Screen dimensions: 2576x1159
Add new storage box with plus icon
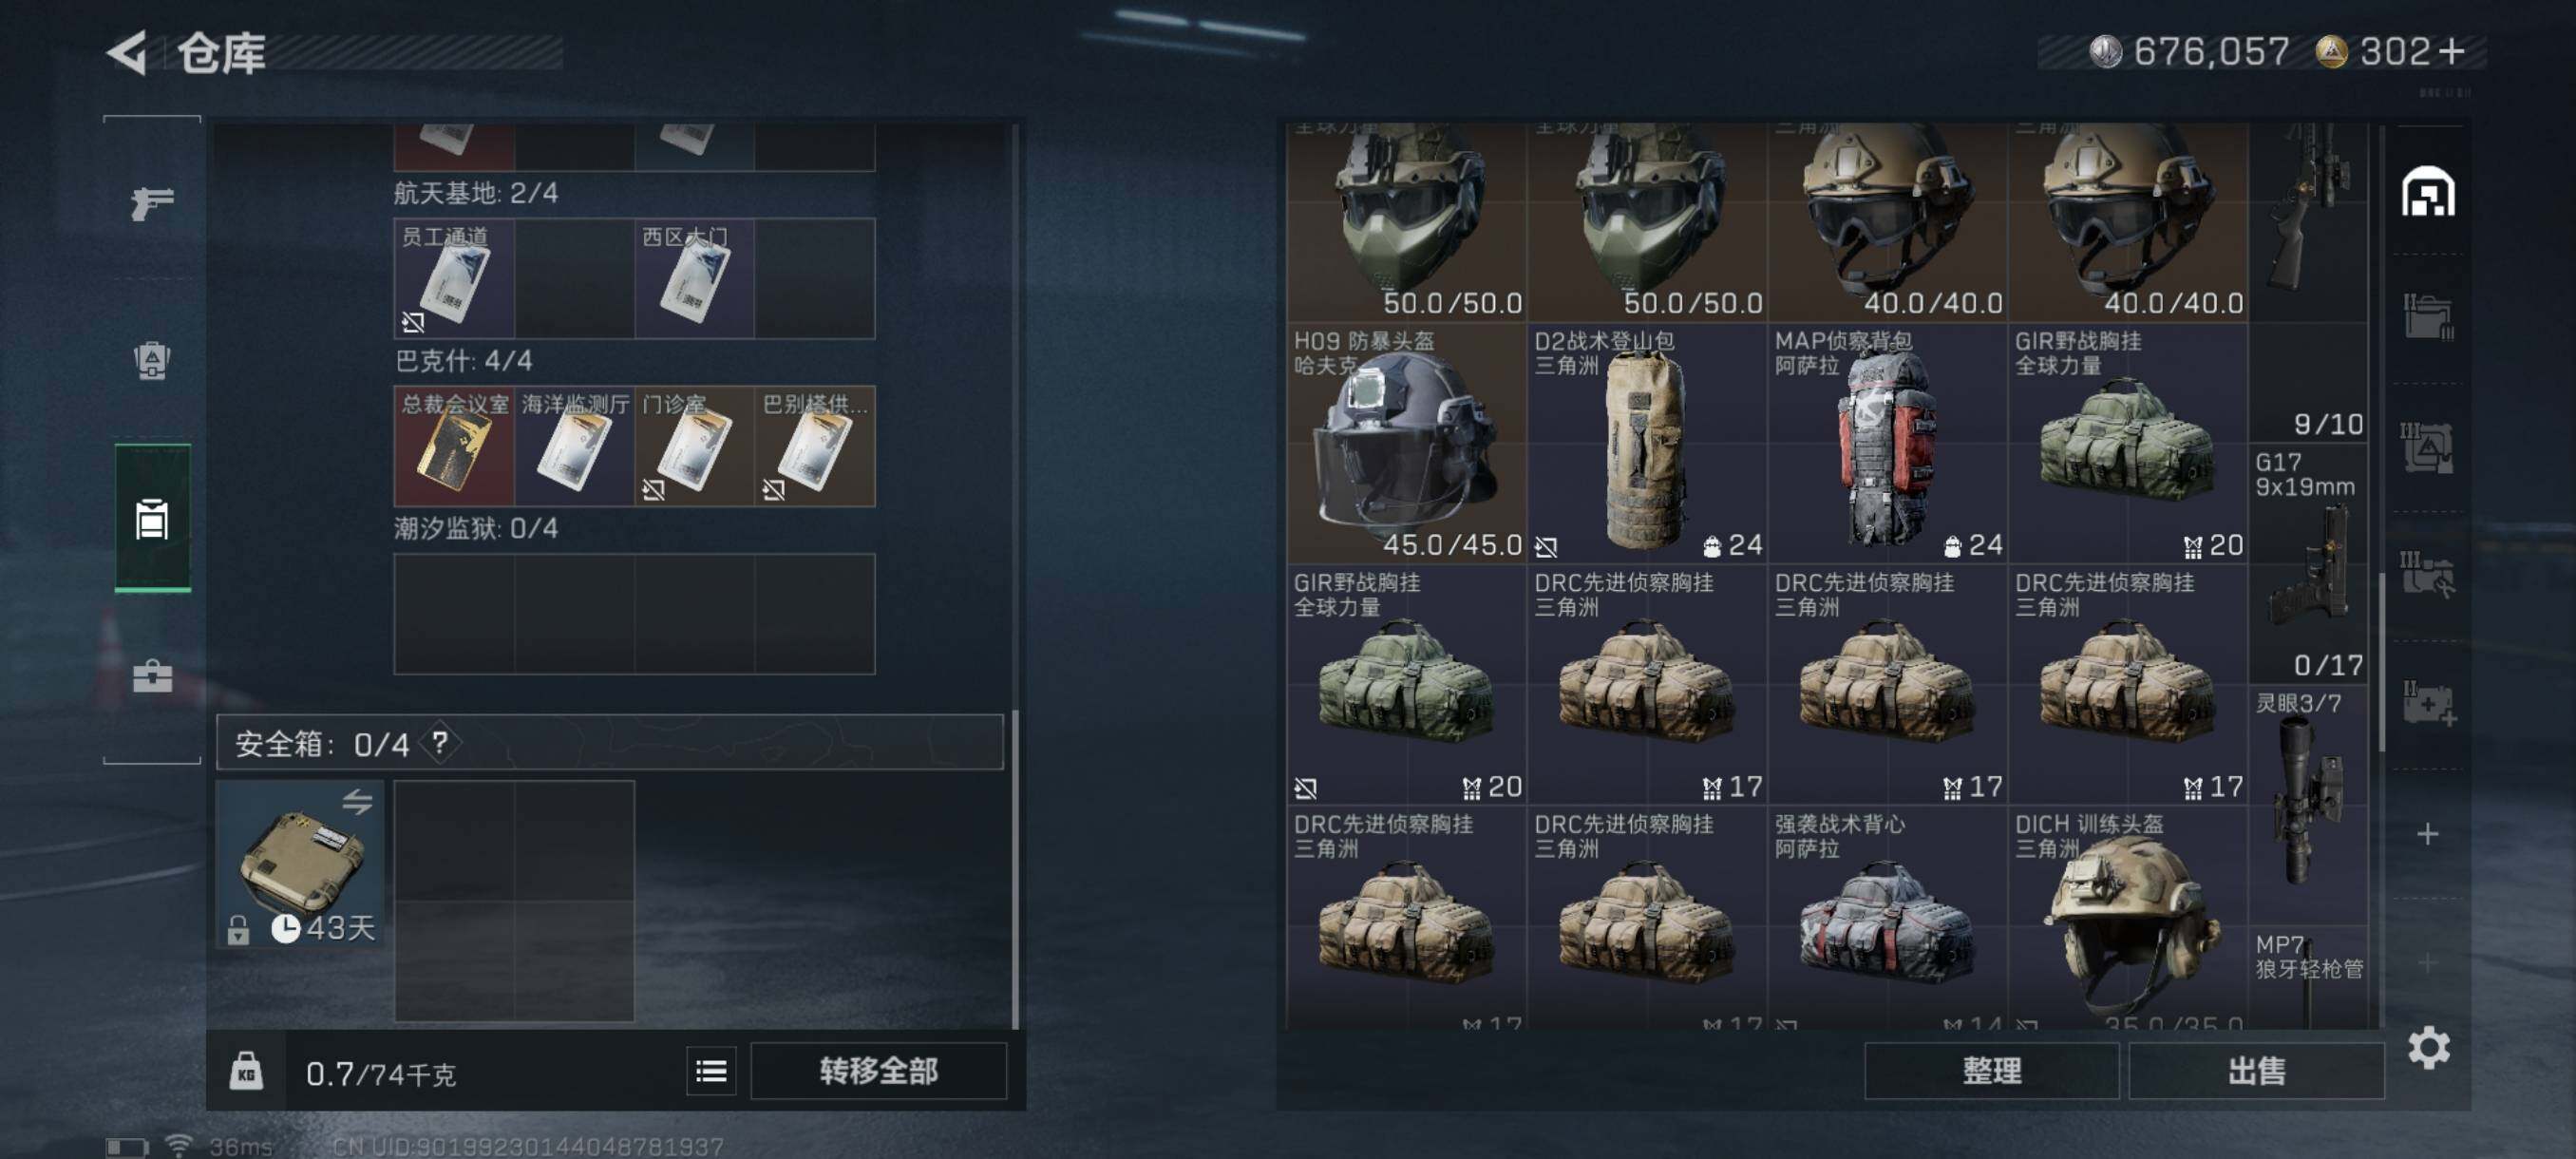tap(2427, 834)
